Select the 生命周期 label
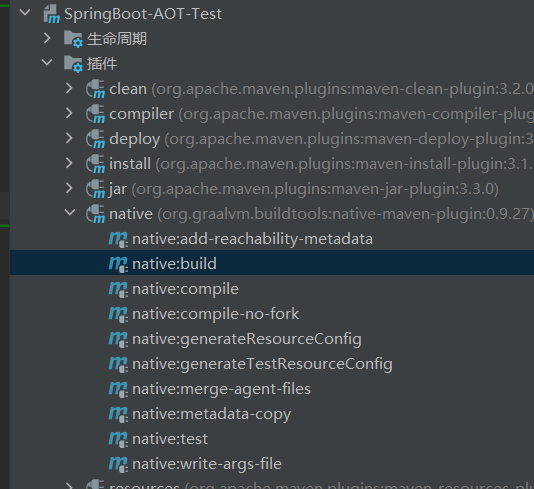Image resolution: width=534 pixels, height=489 pixels. point(116,39)
